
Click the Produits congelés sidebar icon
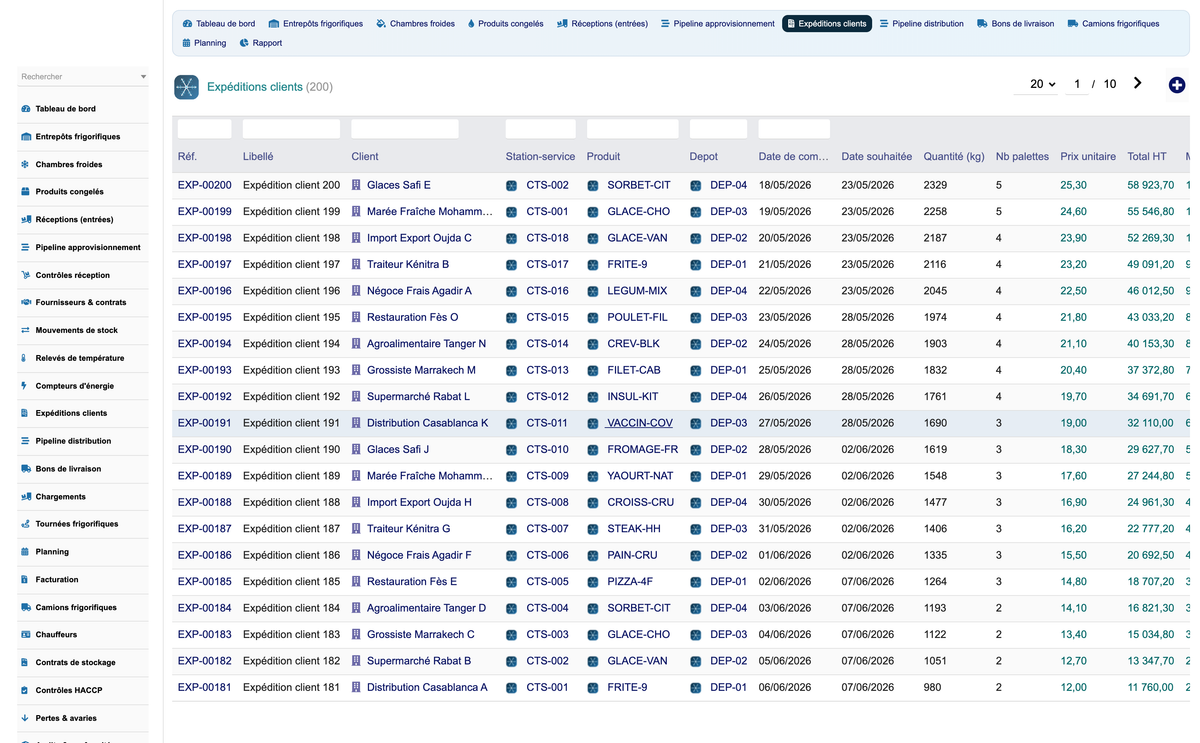(25, 192)
